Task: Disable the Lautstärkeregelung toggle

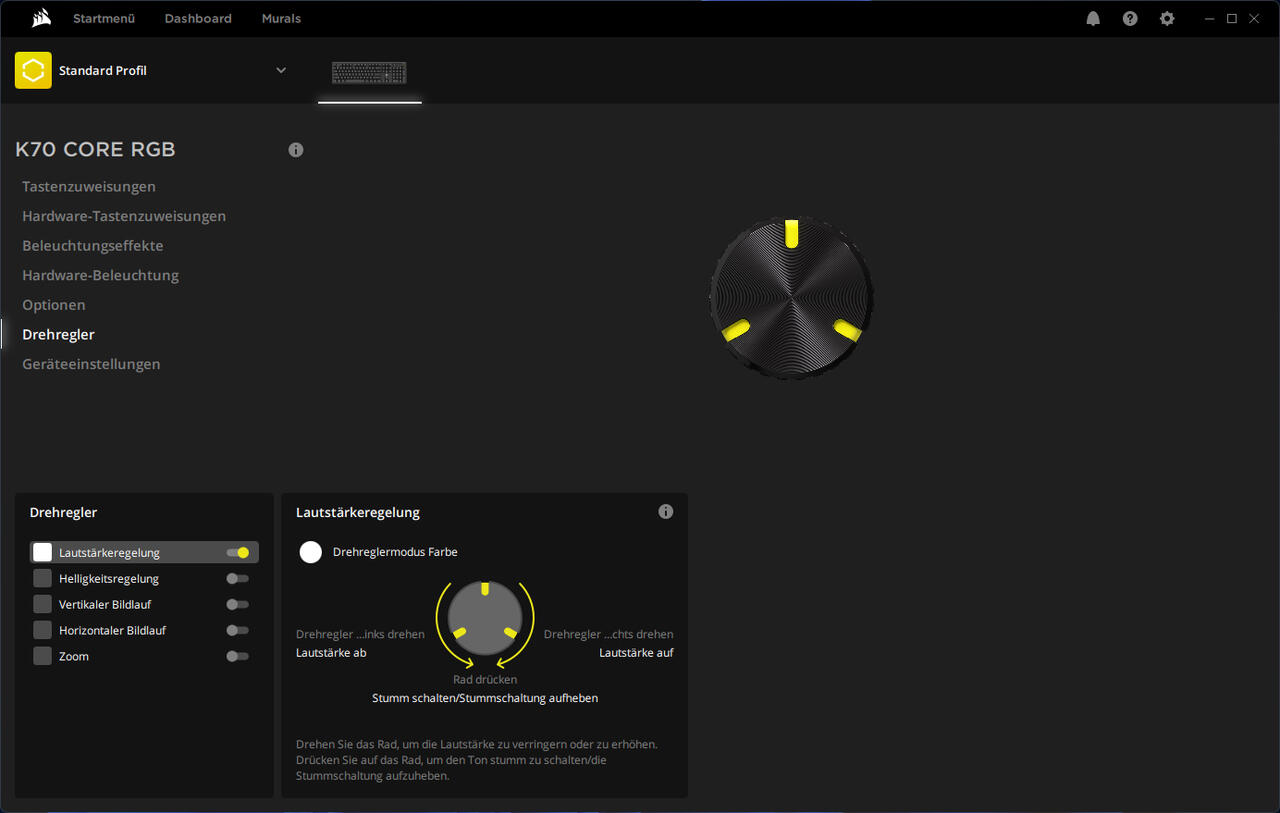Action: tap(238, 552)
